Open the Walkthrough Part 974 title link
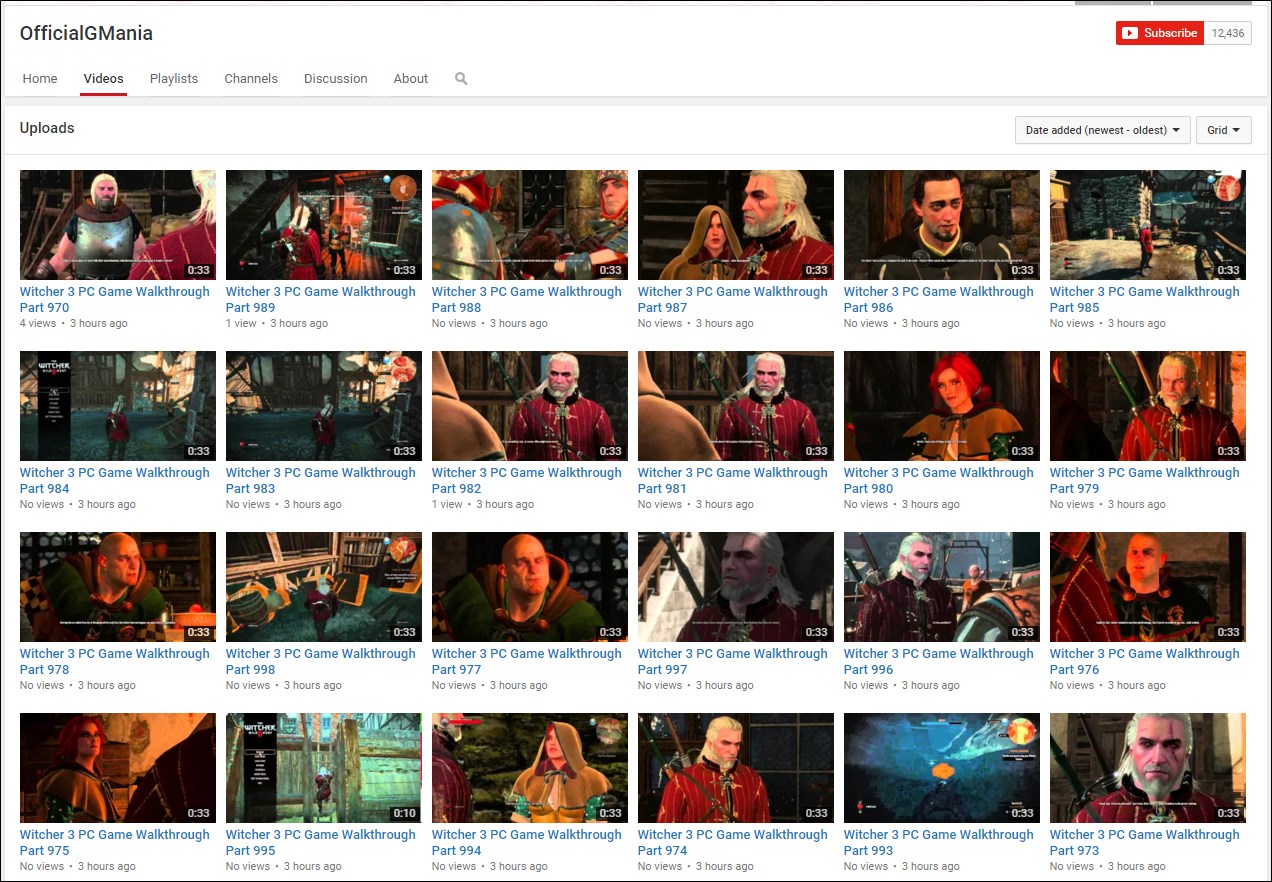The height and width of the screenshot is (882, 1272). [x=733, y=843]
